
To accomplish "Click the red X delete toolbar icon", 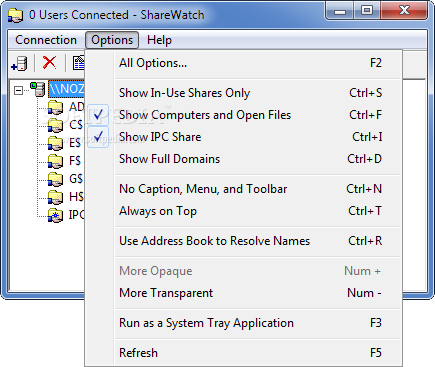I will [x=50, y=62].
